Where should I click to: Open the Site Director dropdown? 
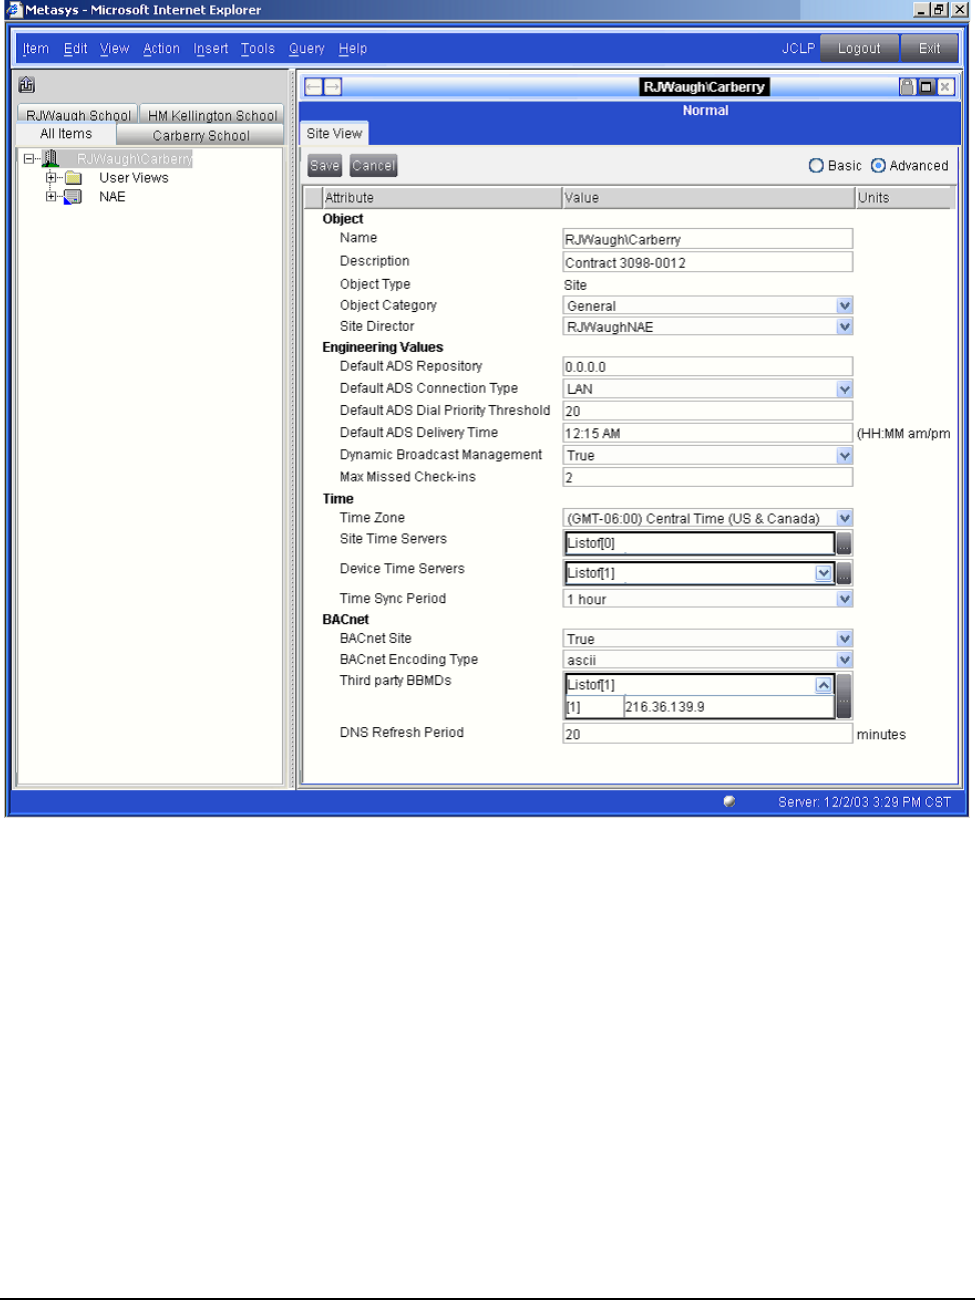click(845, 327)
